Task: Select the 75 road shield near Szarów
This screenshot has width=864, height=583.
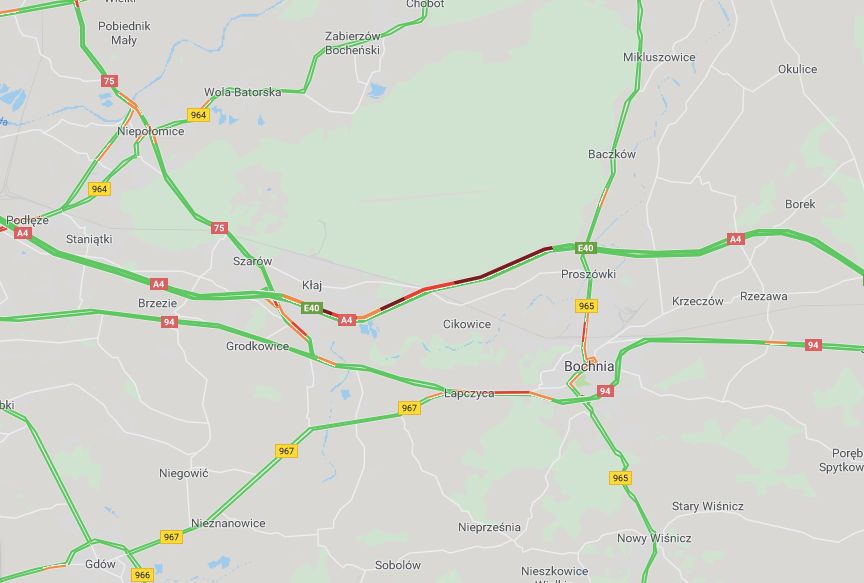Action: point(219,228)
